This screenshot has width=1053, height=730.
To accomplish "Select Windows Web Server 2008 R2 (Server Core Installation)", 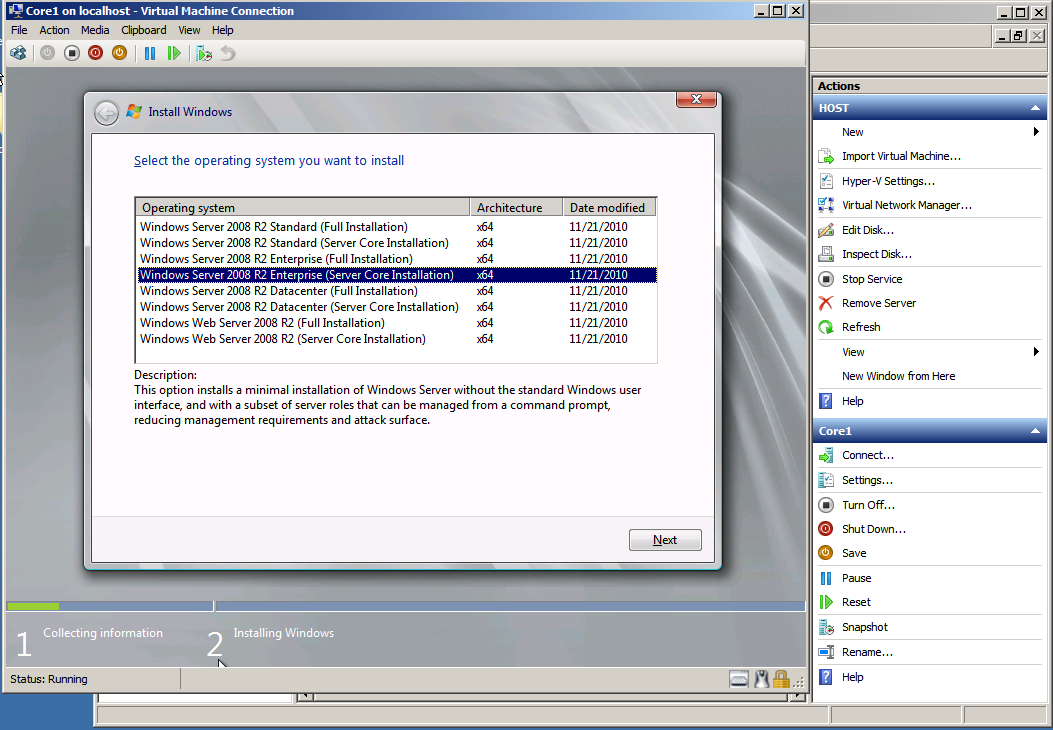I will (396, 339).
